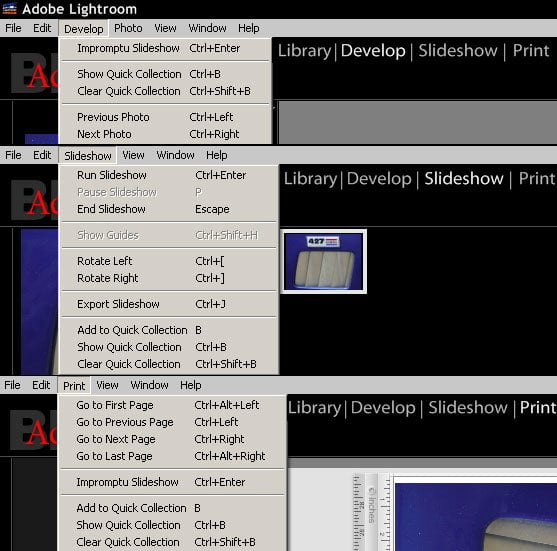The image size is (557, 551).
Task: Open the Print menu in the menu bar
Action: [x=74, y=386]
